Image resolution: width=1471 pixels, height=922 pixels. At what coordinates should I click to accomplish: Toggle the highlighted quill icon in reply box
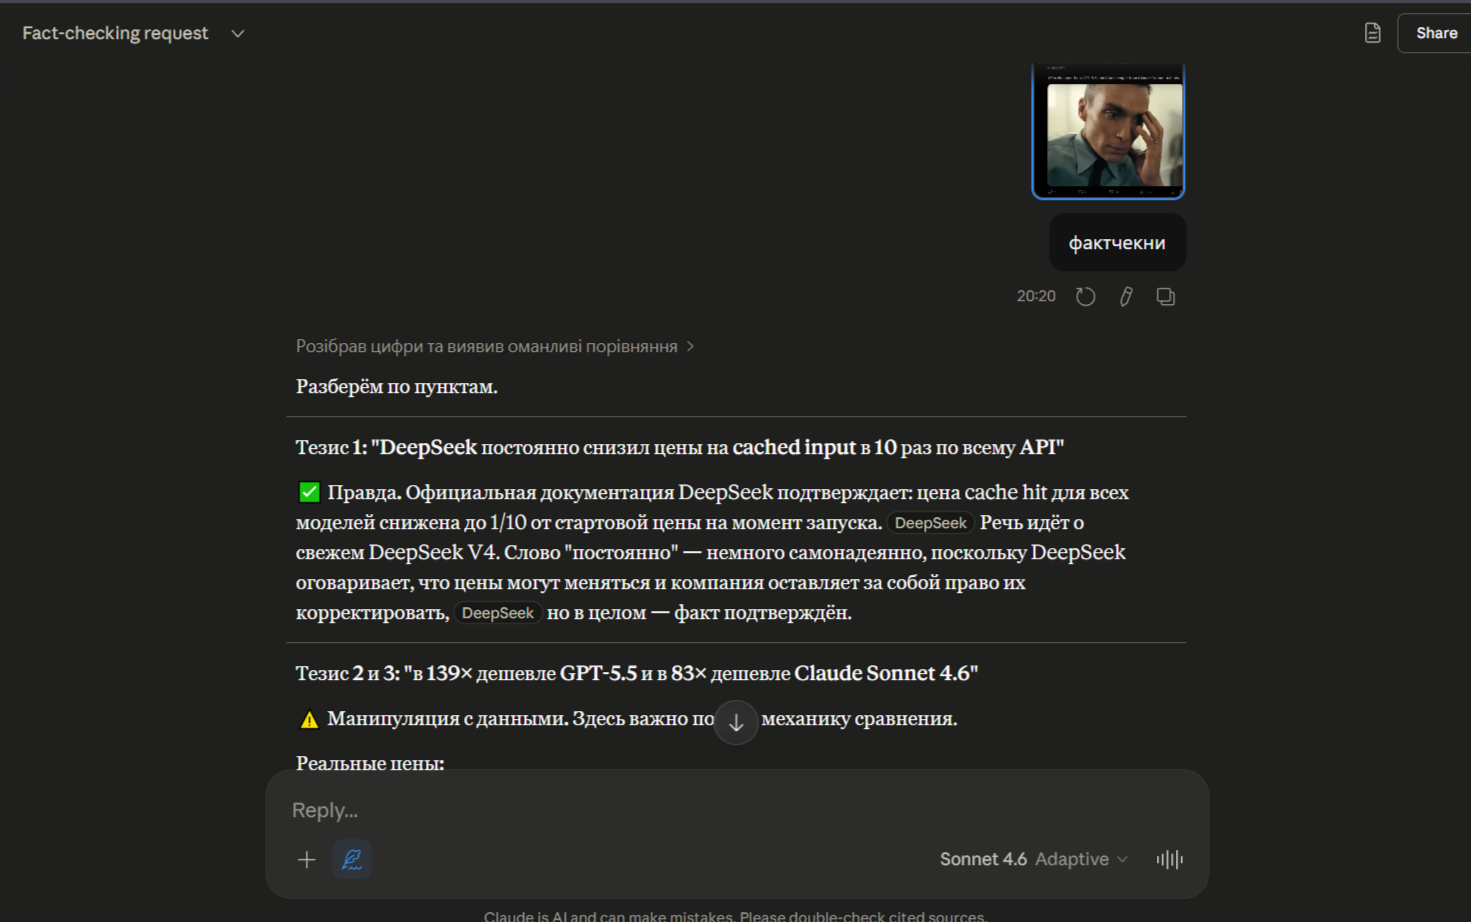pyautogui.click(x=352, y=859)
